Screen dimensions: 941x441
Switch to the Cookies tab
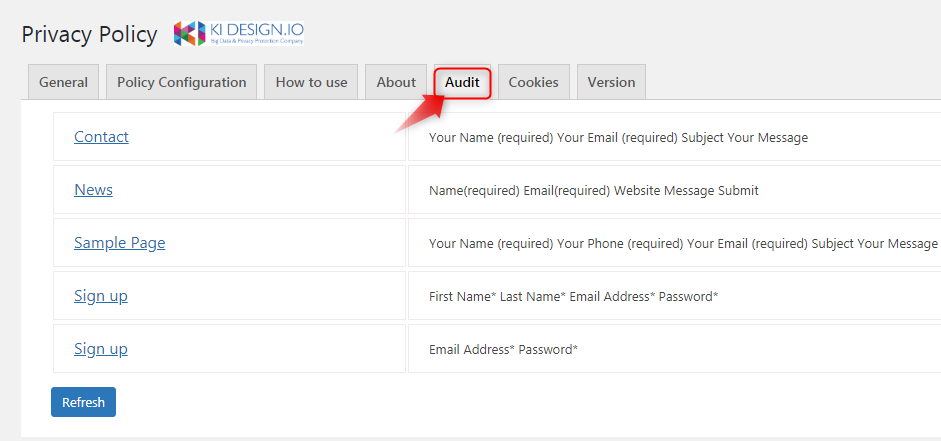(534, 82)
